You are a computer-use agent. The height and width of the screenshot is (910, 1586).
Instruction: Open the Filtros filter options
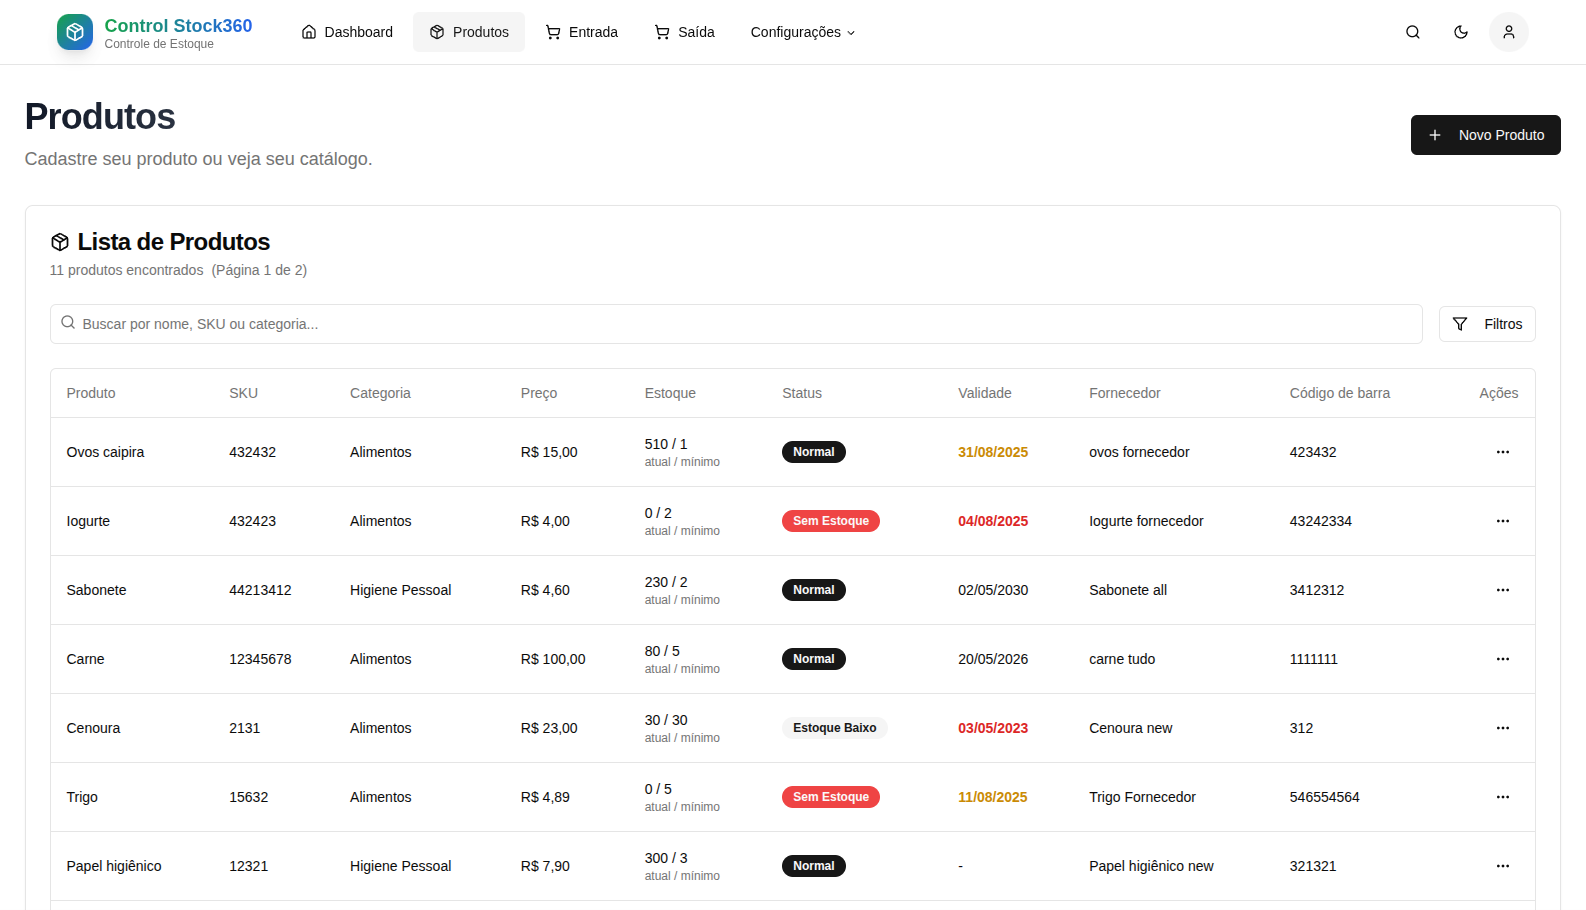1486,324
